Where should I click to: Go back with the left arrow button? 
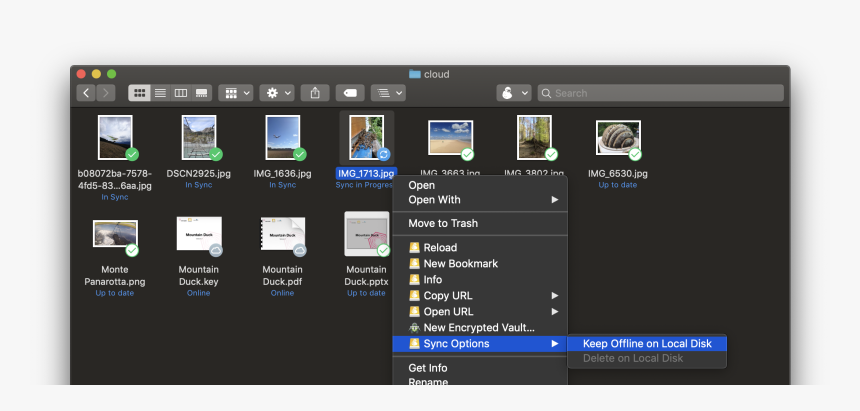[86, 93]
